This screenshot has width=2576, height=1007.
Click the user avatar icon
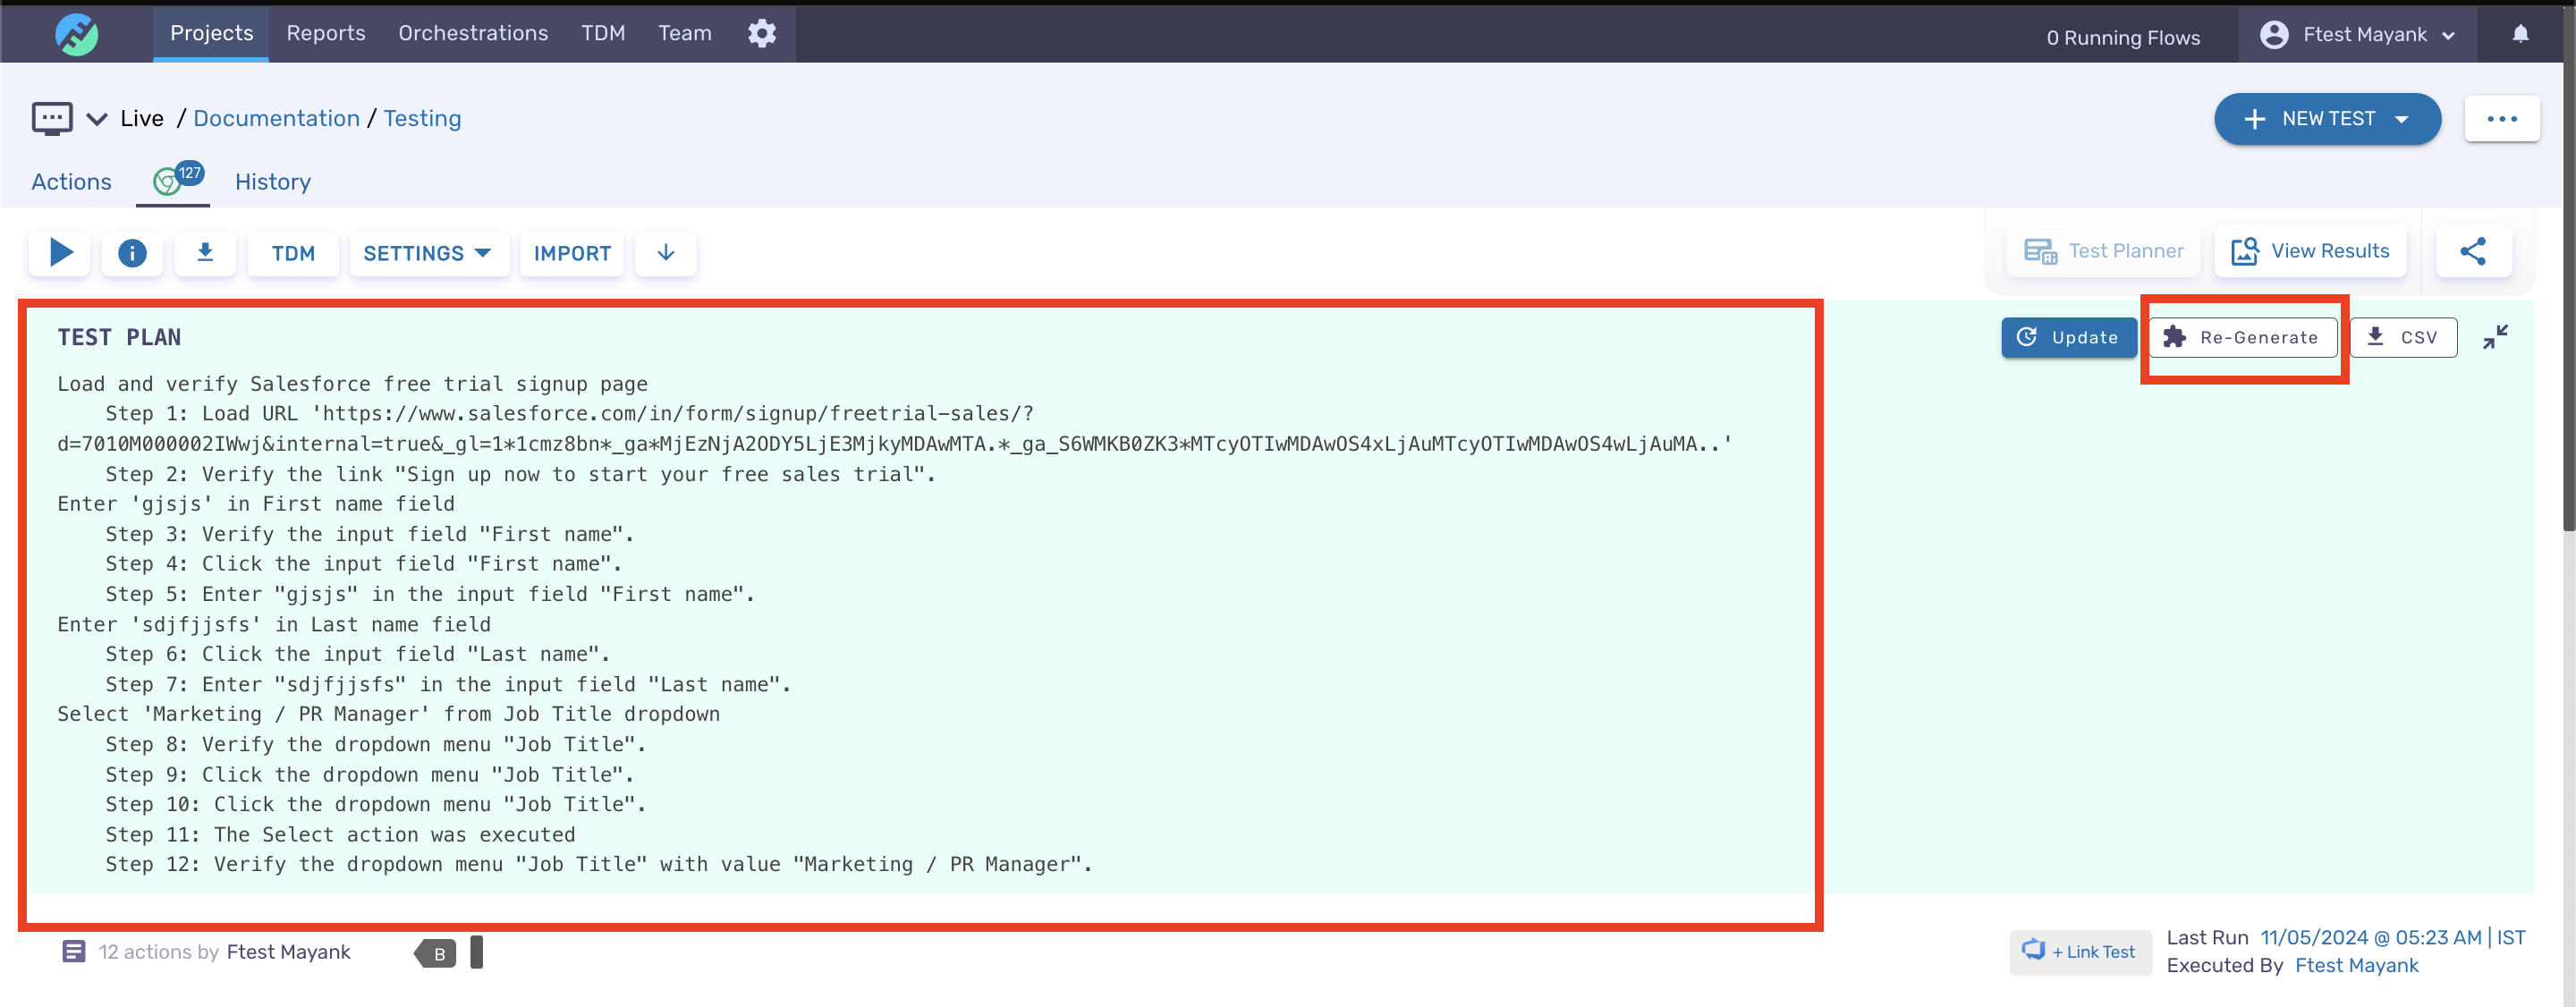tap(2274, 35)
